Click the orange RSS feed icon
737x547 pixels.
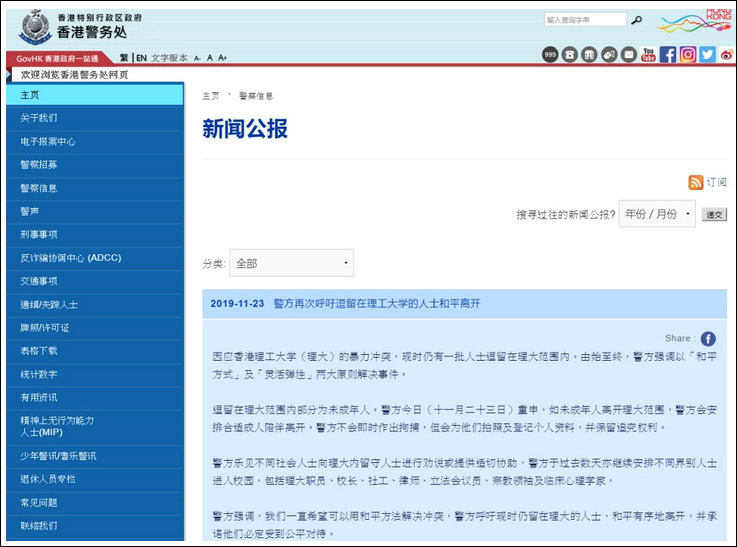tap(696, 182)
